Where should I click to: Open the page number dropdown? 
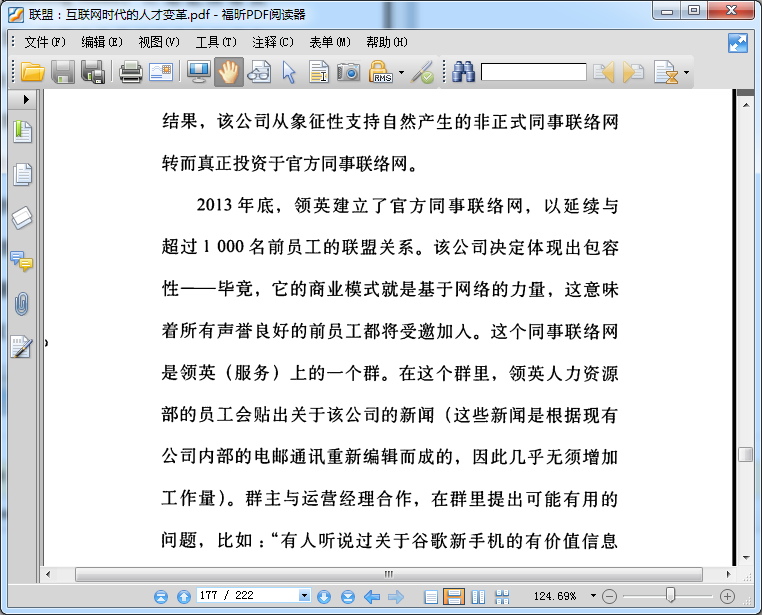coord(305,596)
